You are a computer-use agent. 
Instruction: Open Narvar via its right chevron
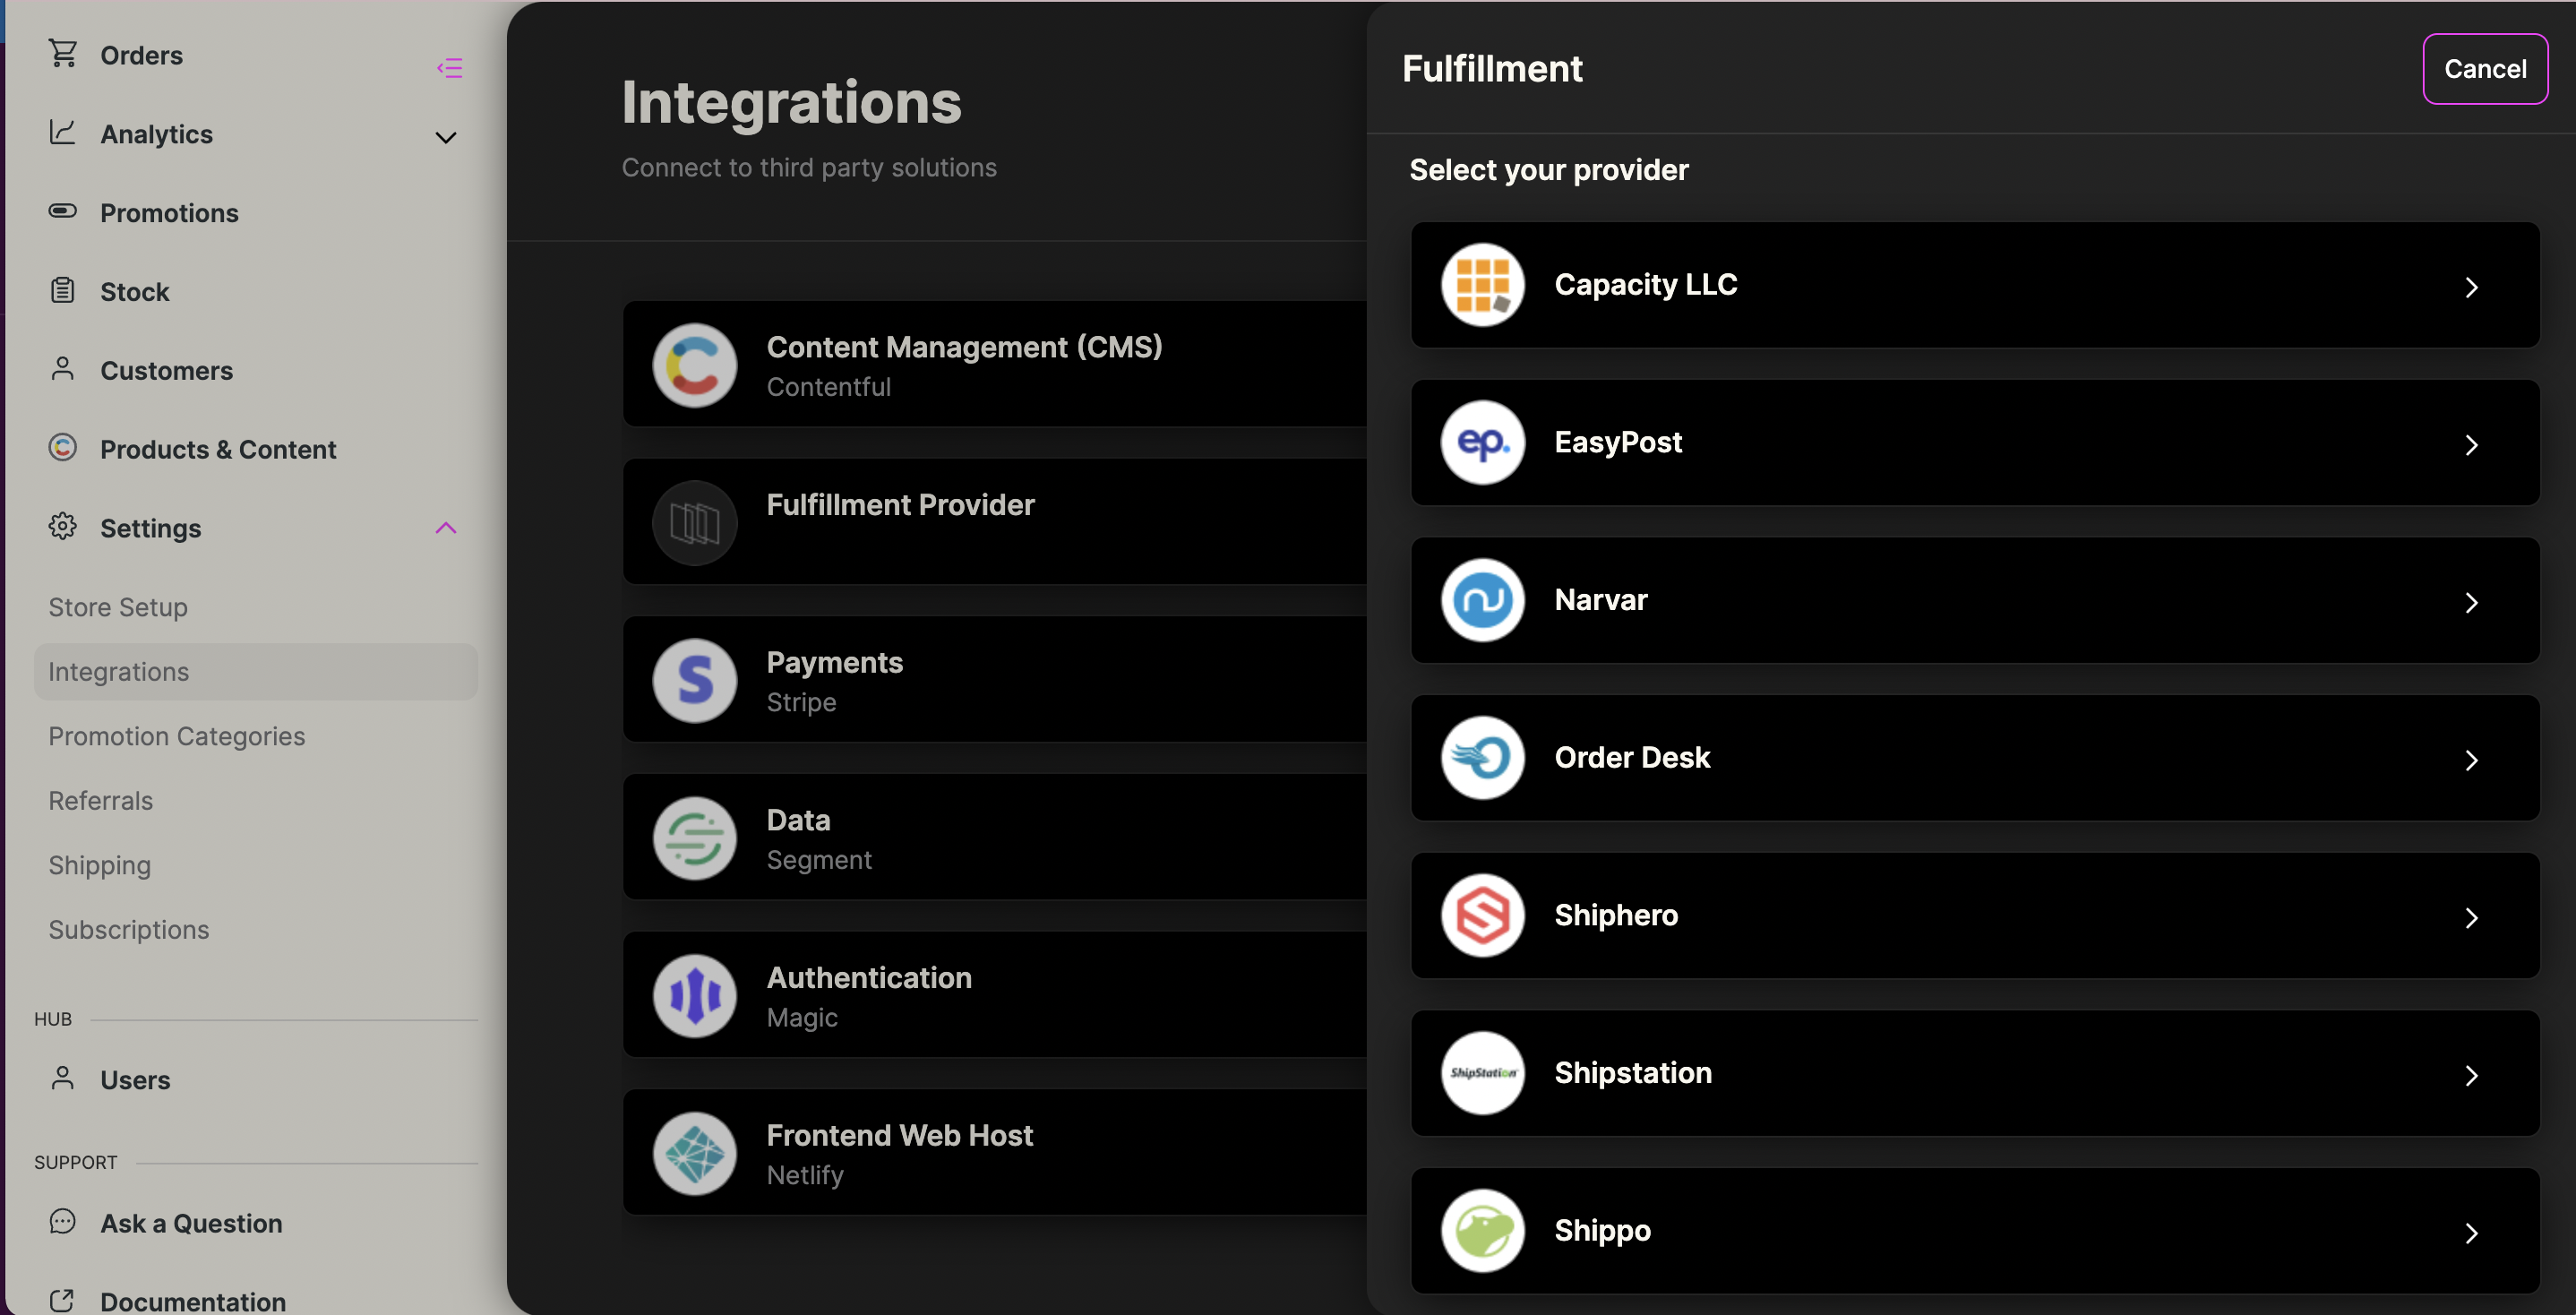coord(2471,603)
